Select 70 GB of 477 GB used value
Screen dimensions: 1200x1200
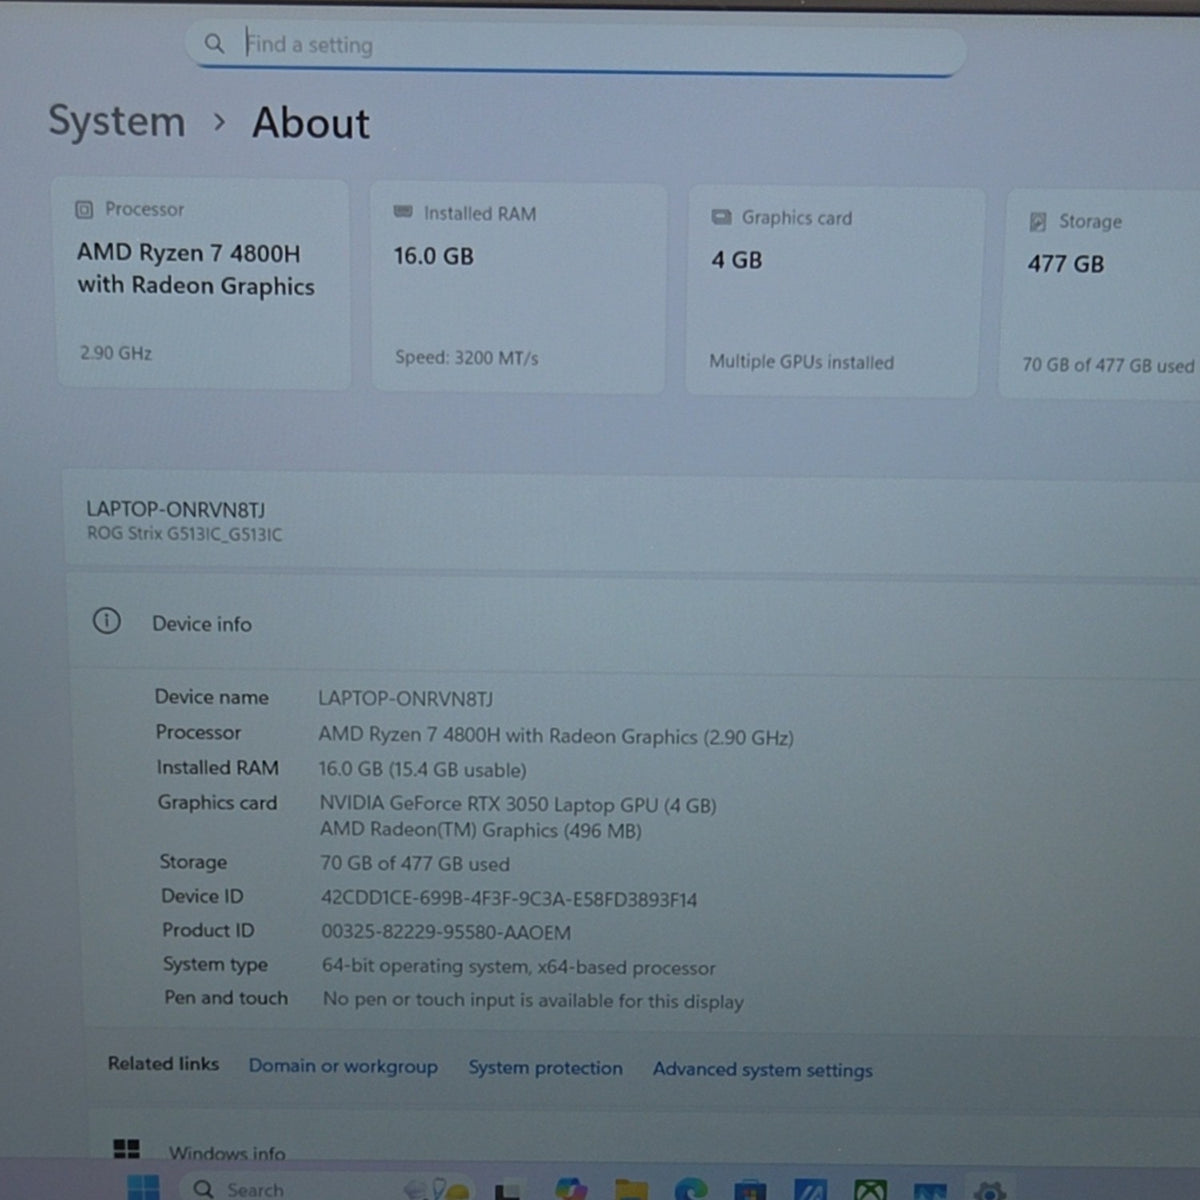(415, 864)
